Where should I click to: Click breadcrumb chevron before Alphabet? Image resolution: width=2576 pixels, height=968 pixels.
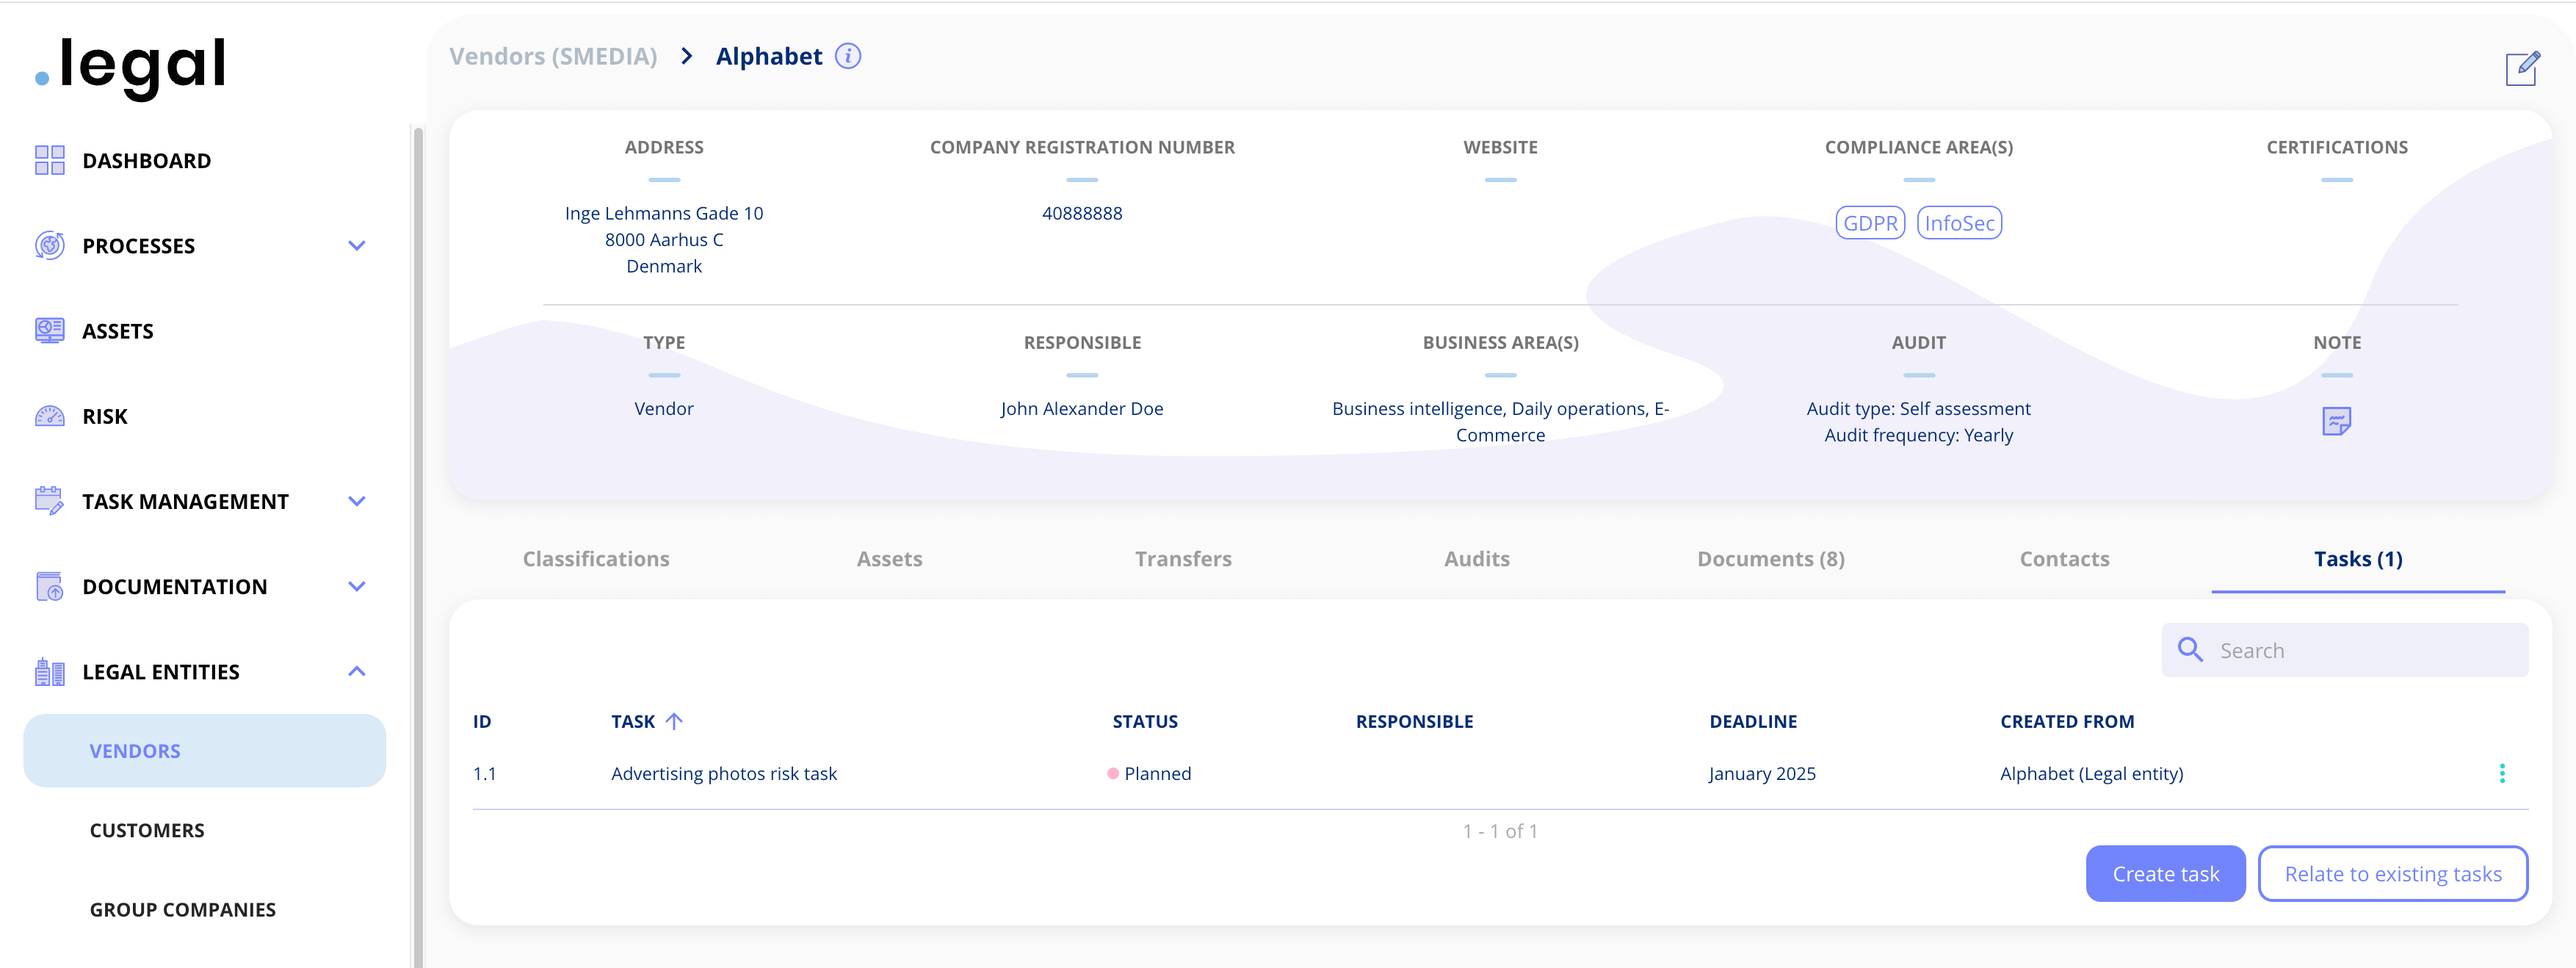click(686, 56)
